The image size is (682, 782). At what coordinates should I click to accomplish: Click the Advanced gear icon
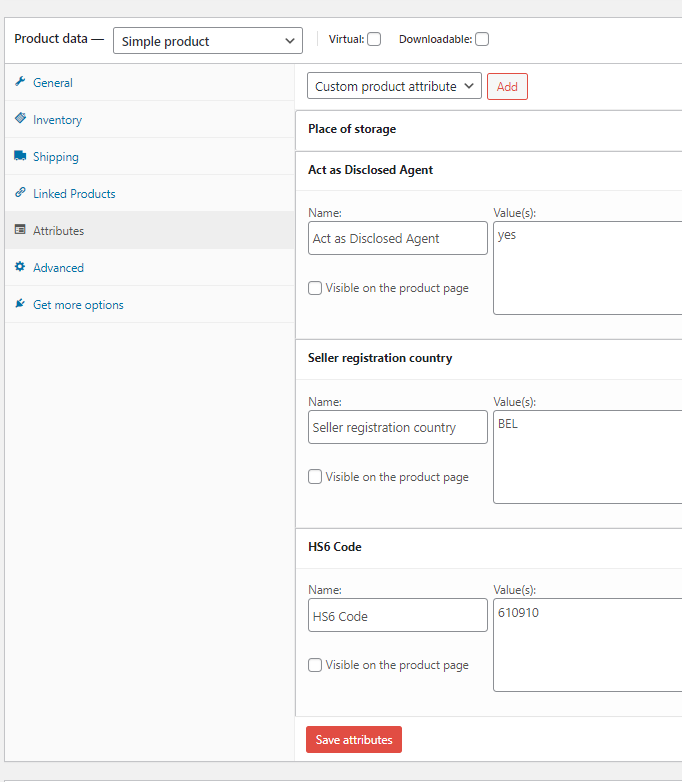pos(20,267)
